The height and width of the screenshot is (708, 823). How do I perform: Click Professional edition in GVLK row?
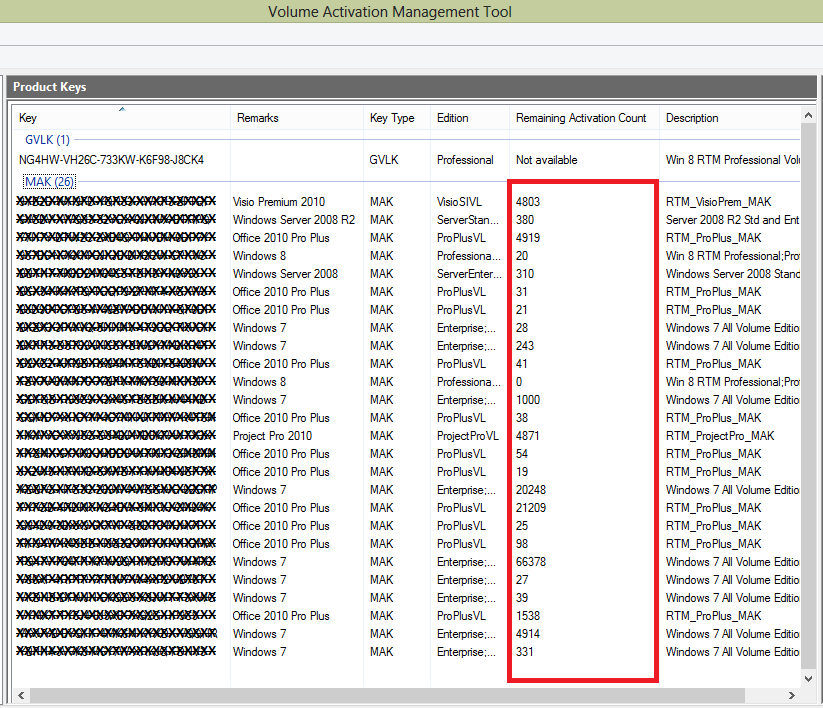[x=465, y=160]
